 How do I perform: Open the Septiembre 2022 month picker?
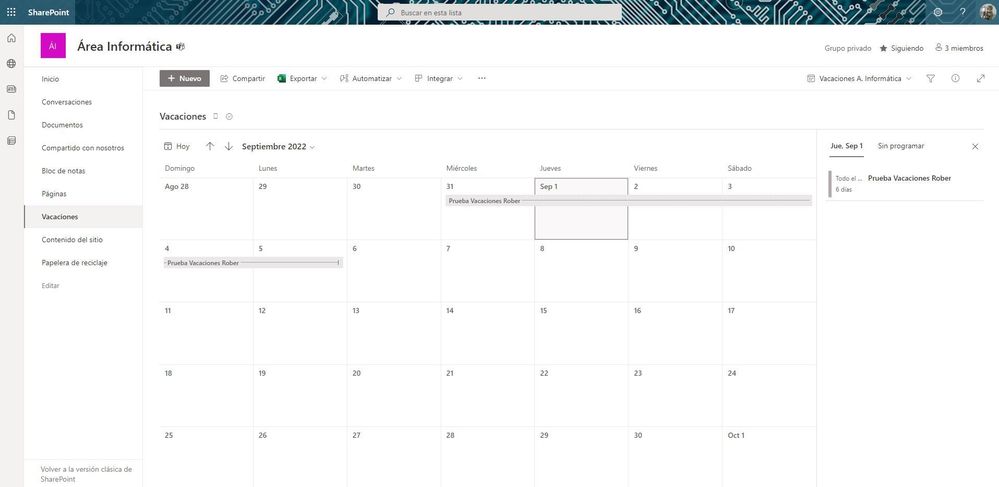click(x=278, y=147)
